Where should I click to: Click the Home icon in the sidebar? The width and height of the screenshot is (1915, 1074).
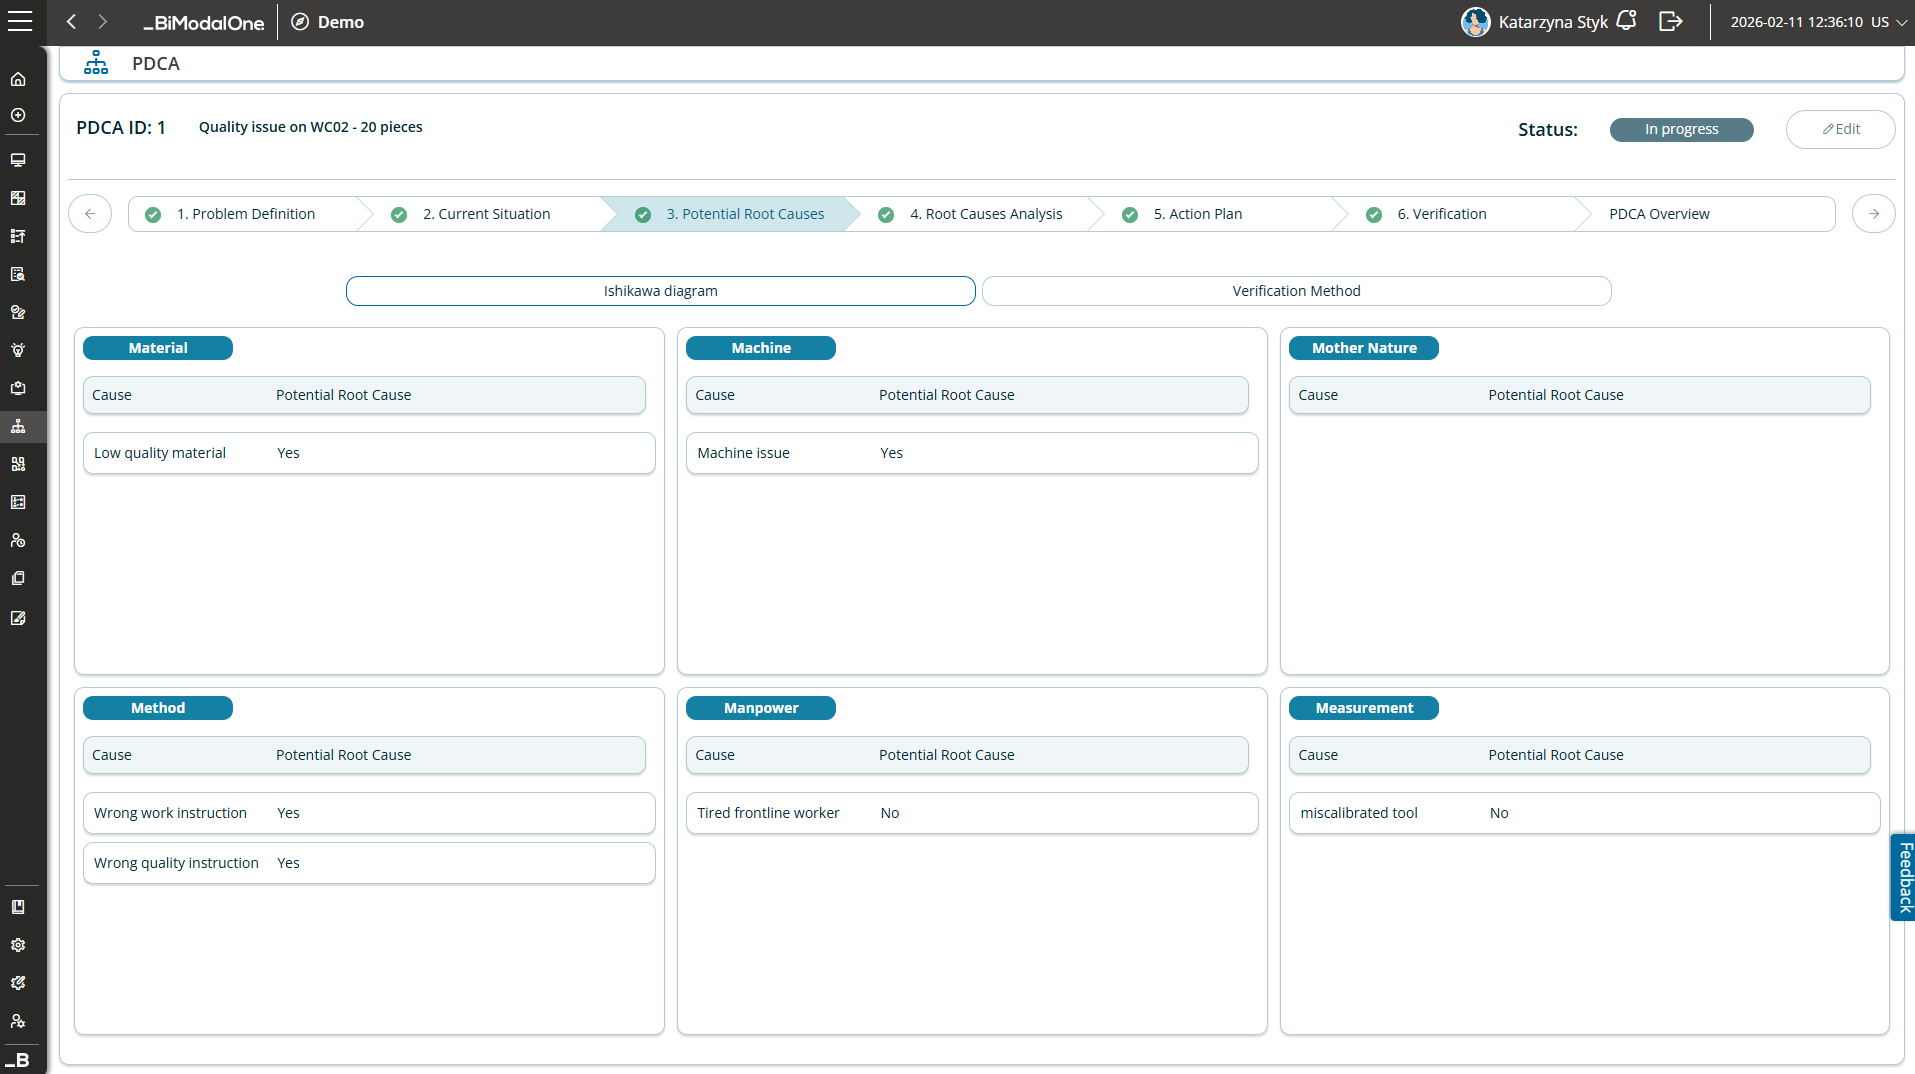tap(18, 79)
